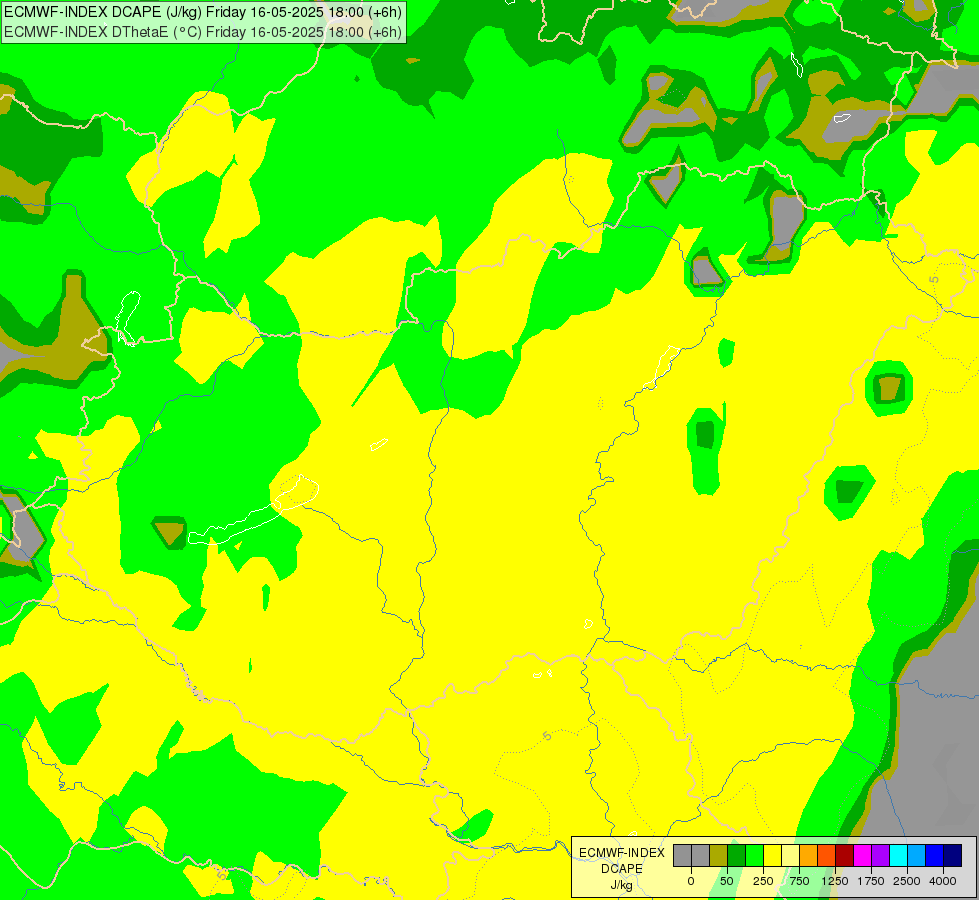Image resolution: width=979 pixels, height=900 pixels.
Task: Pick the dark red swatch in the legend
Action: coord(844,856)
